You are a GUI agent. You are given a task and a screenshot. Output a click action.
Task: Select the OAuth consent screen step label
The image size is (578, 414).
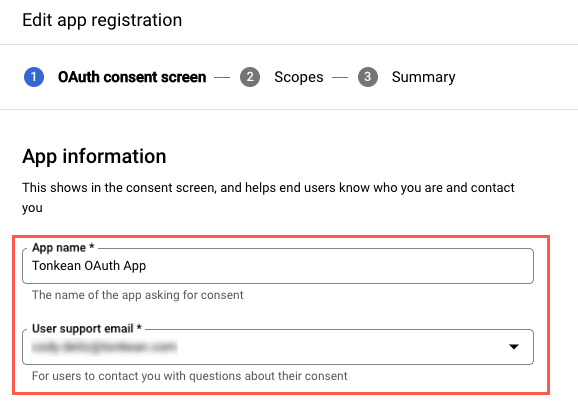pyautogui.click(x=132, y=77)
